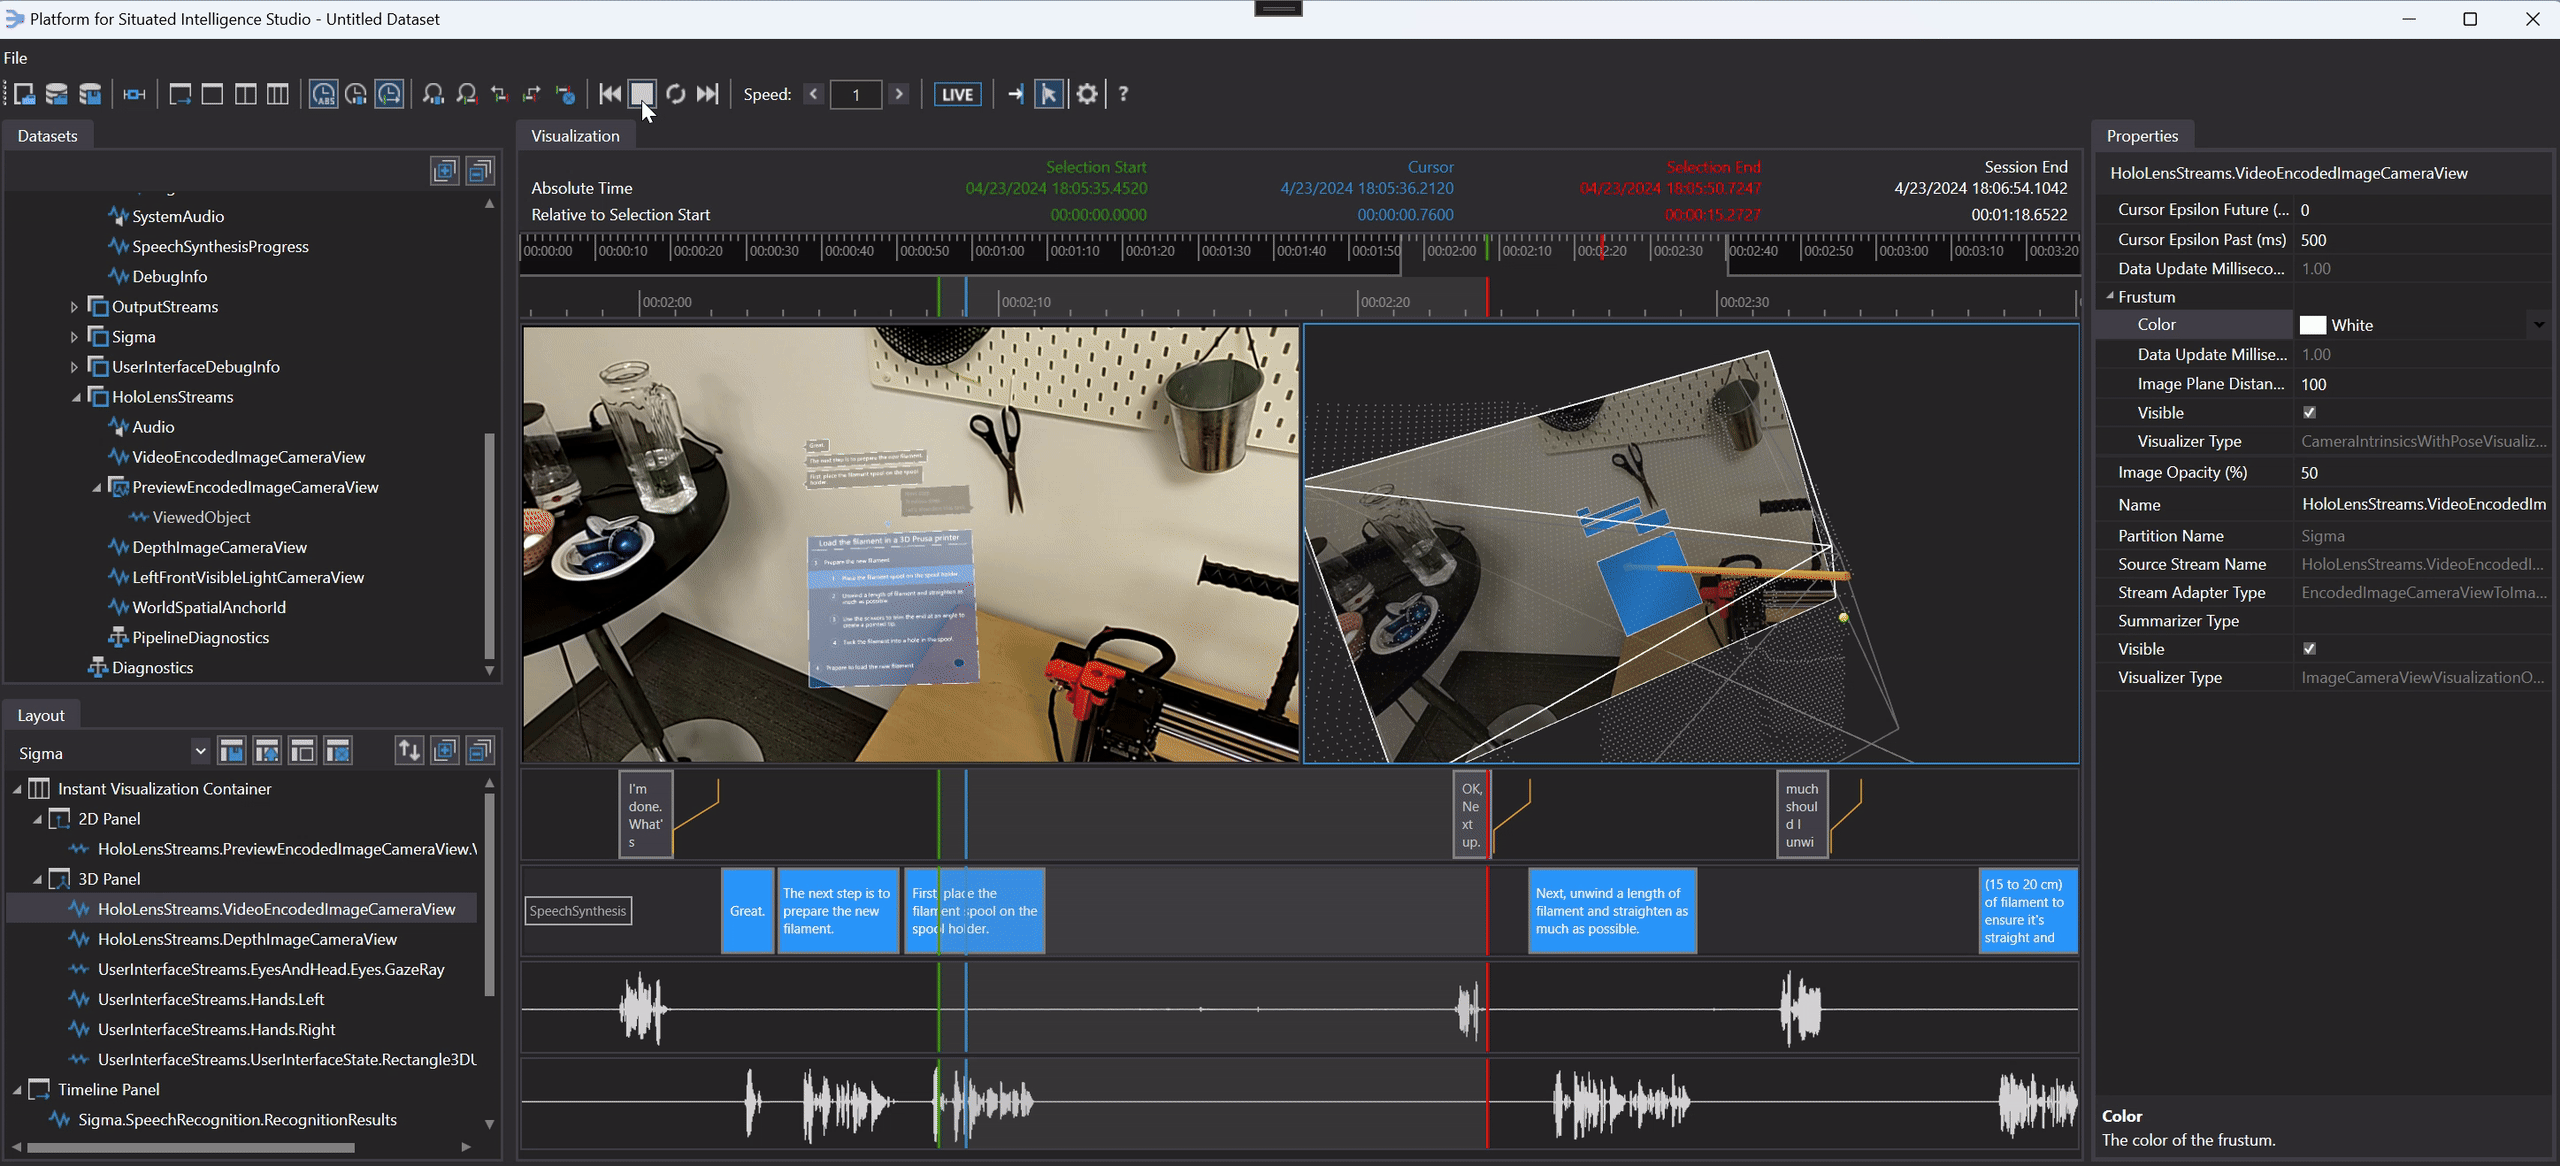This screenshot has width=2560, height=1166.
Task: Open the Frustum Color dropdown
Action: point(2538,324)
